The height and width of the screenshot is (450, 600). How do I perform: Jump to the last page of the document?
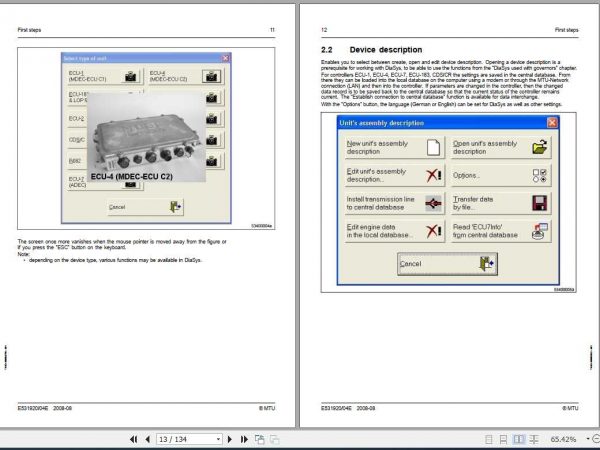coord(244,439)
